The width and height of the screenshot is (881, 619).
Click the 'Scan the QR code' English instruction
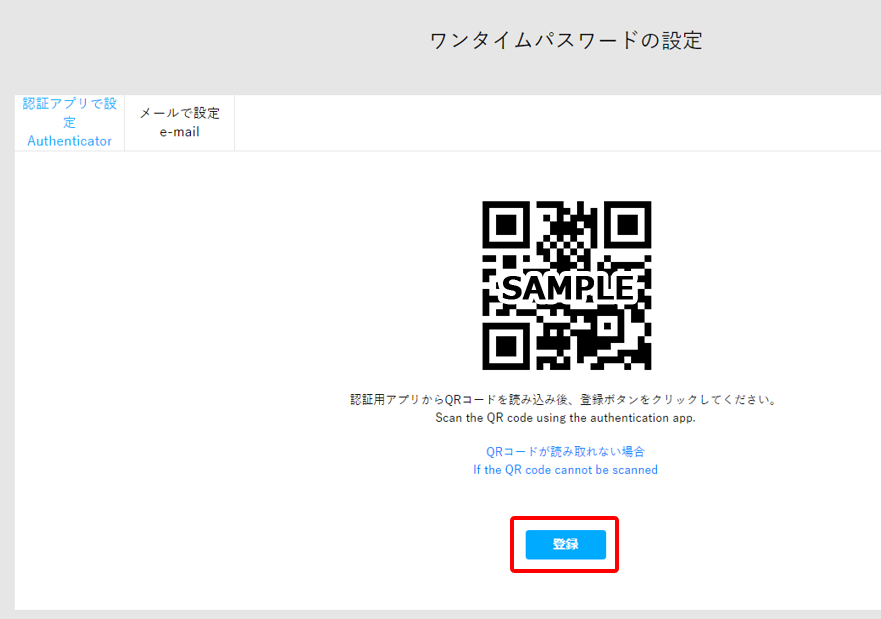point(565,418)
